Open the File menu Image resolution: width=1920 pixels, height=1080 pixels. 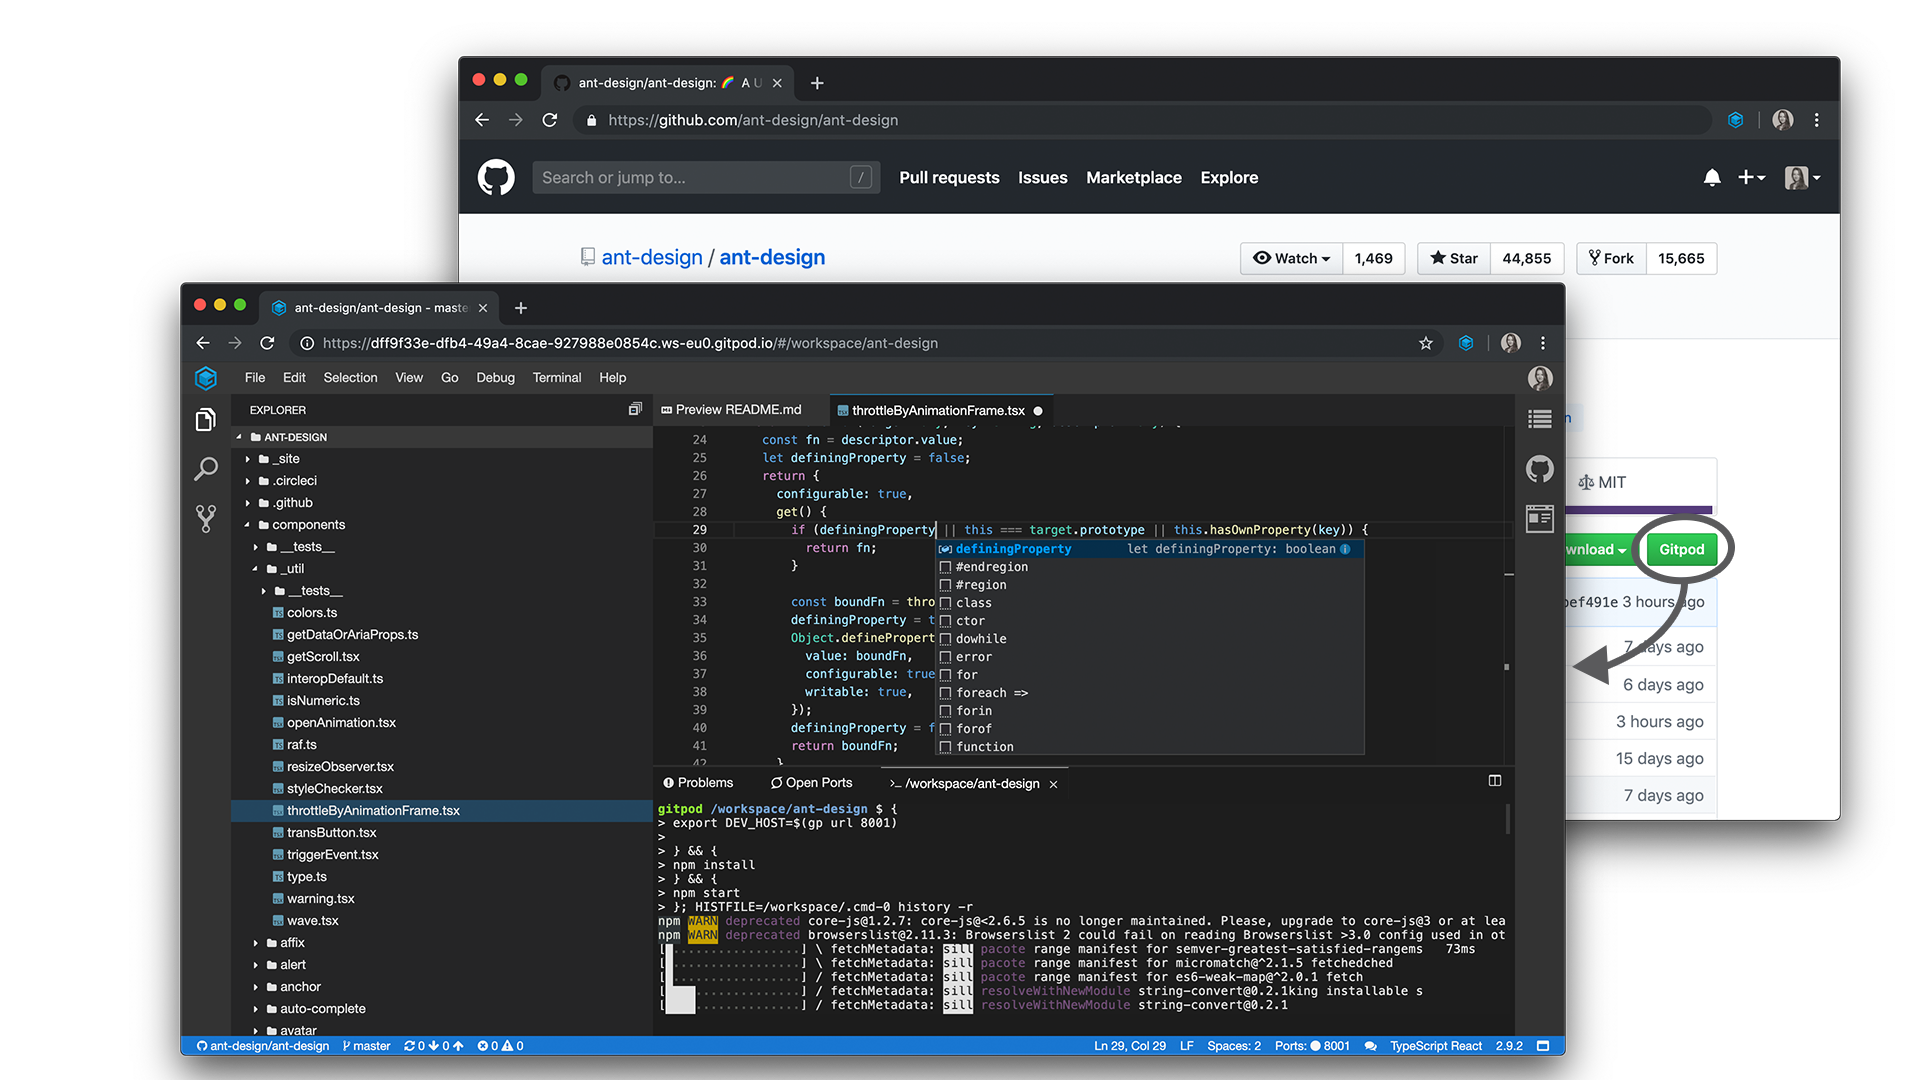(255, 378)
